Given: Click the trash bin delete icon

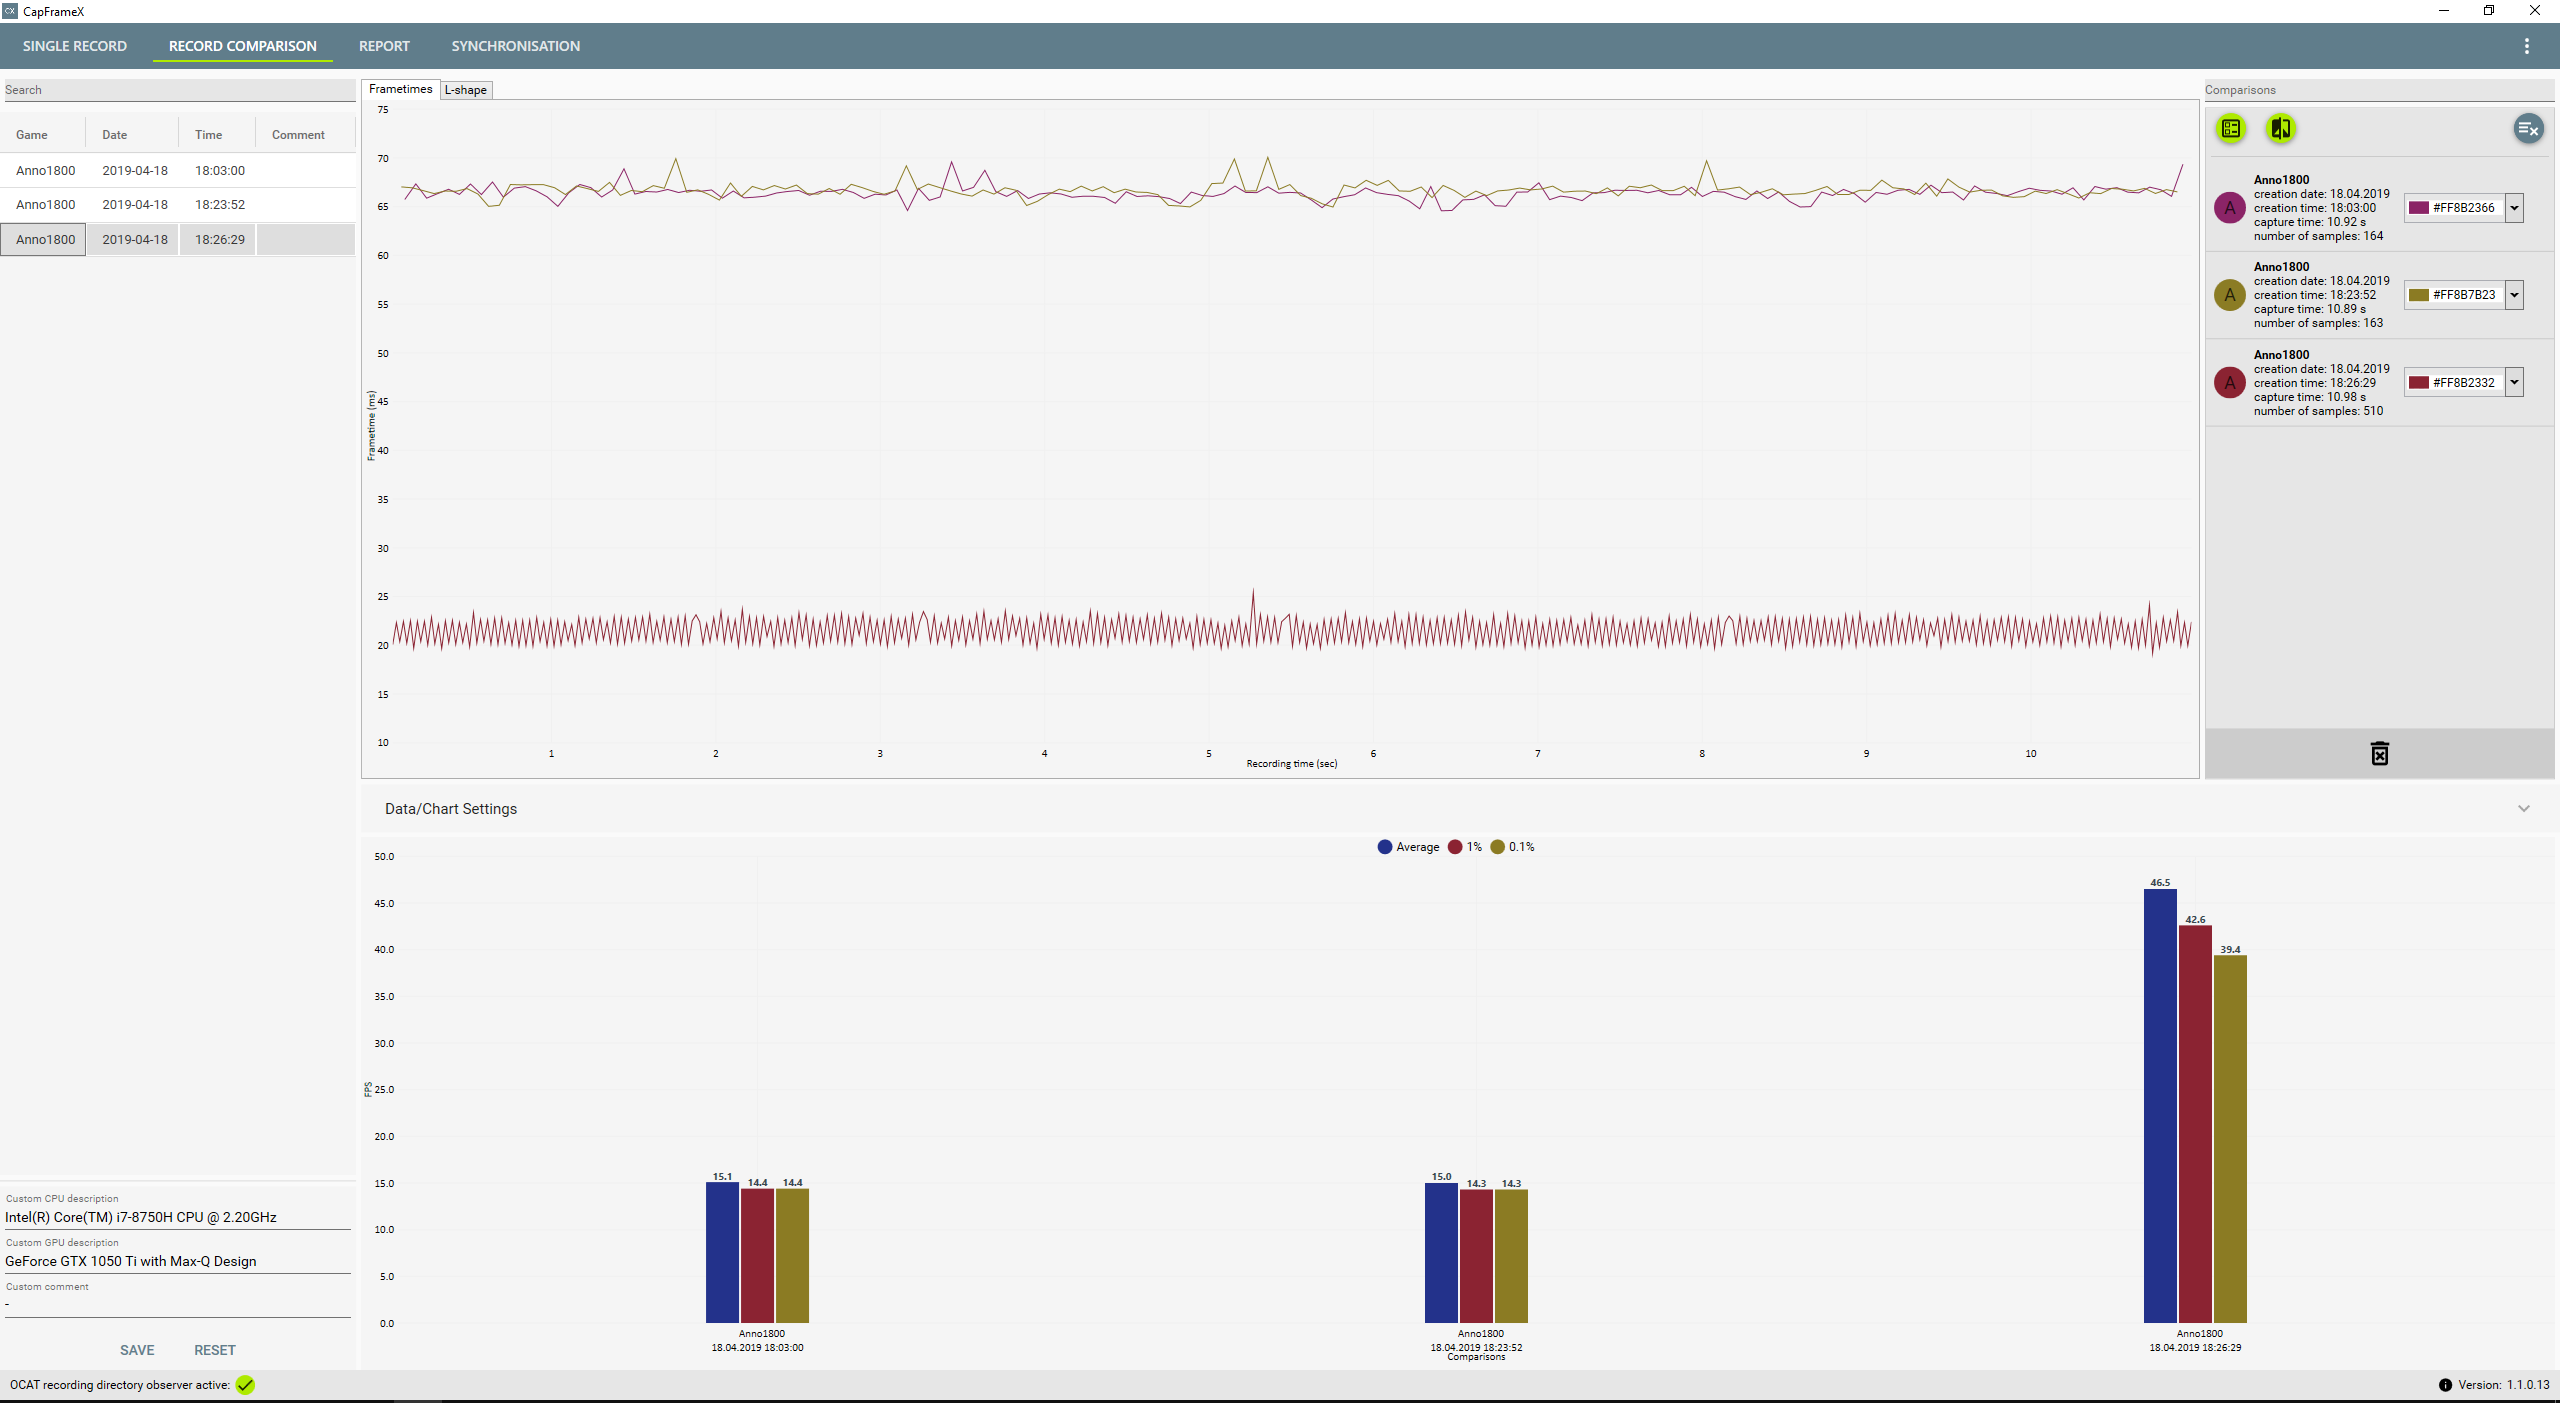Looking at the screenshot, I should (x=2379, y=754).
